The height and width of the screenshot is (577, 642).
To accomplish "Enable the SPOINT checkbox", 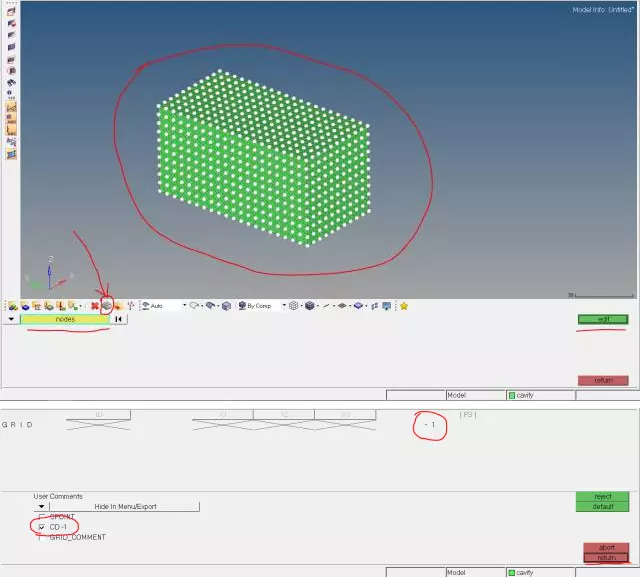I will tap(41, 516).
